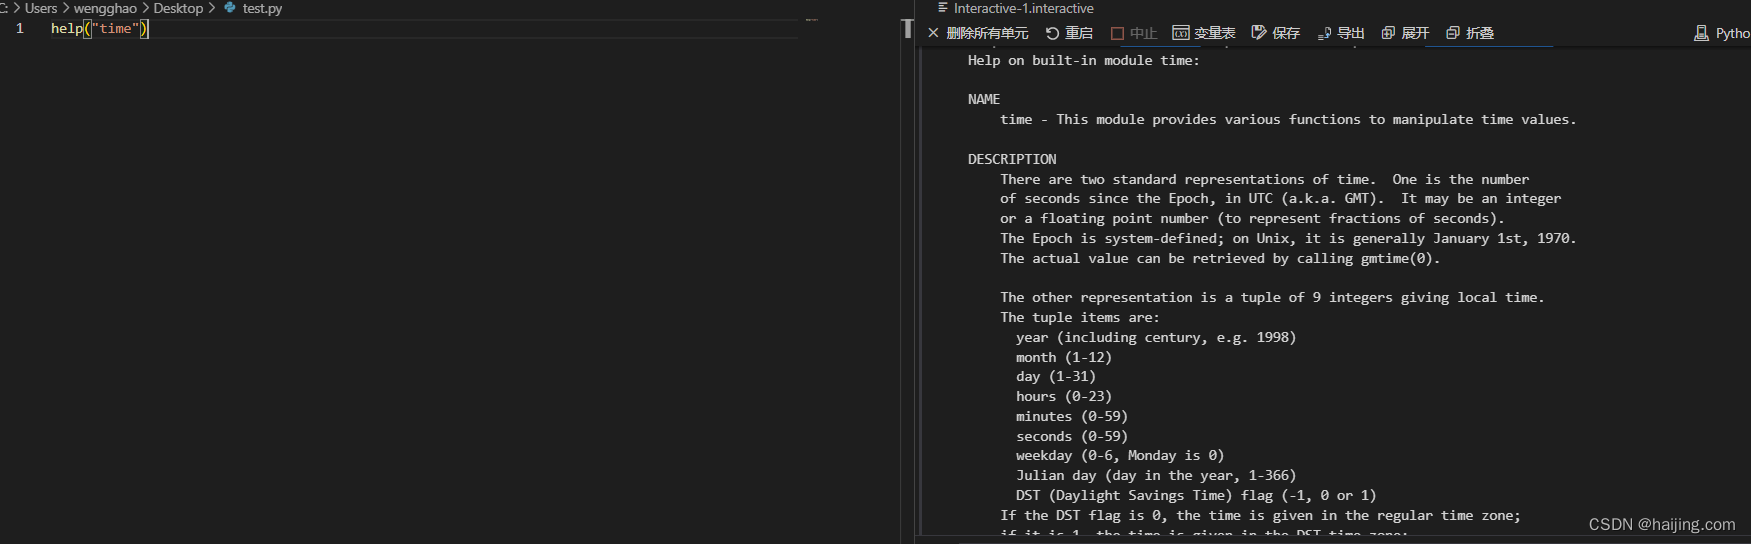Open the Users breadcrumb segment
Screen dimensions: 1751x544
41,8
